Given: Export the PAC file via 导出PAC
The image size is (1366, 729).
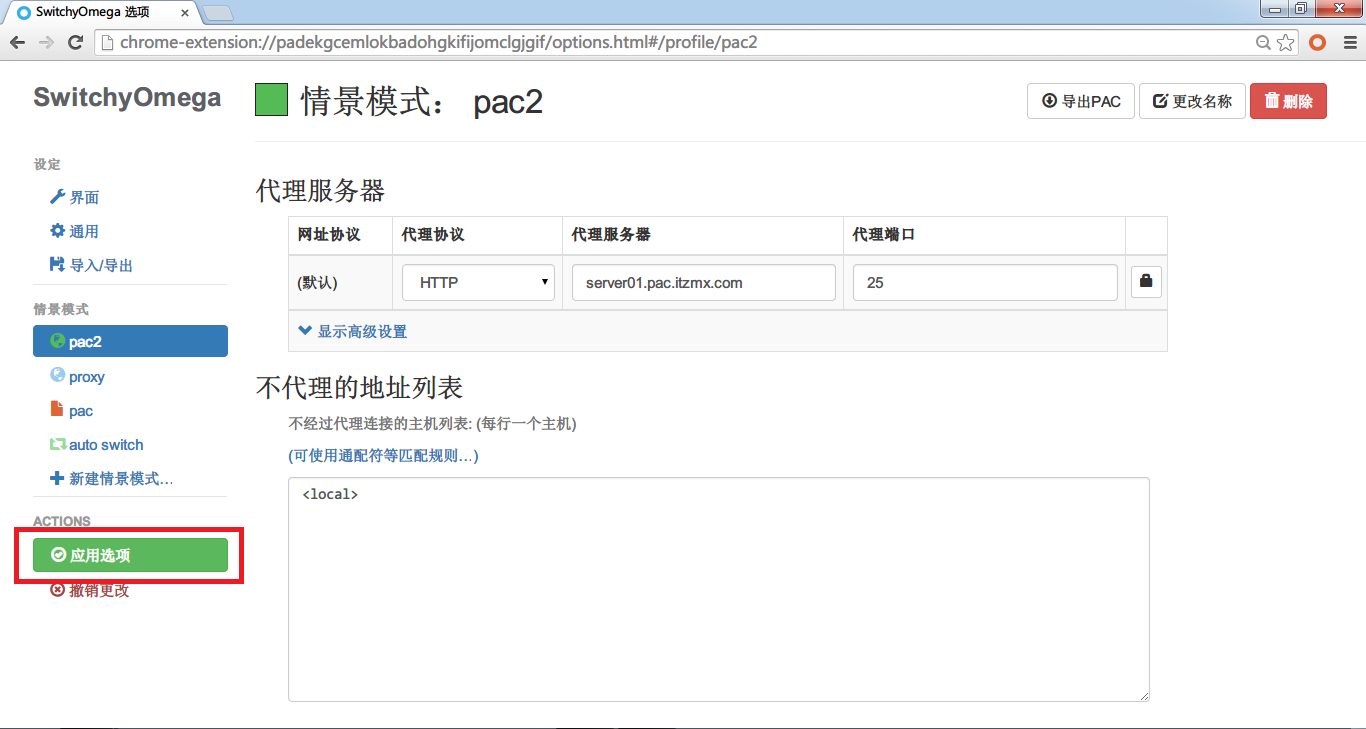Looking at the screenshot, I should point(1080,101).
